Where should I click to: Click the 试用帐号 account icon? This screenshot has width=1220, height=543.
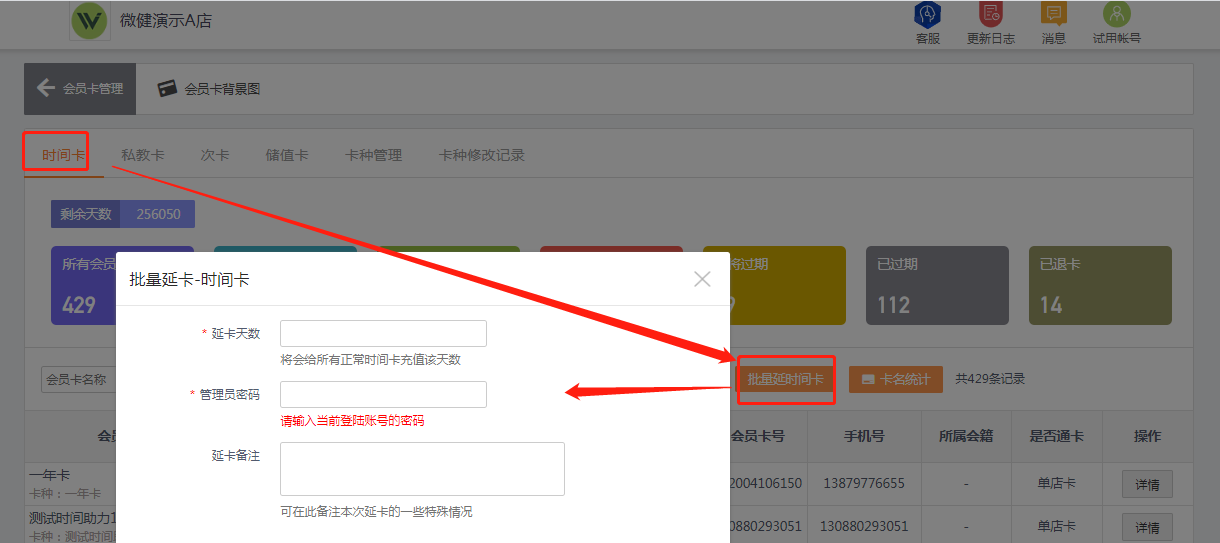(1116, 16)
